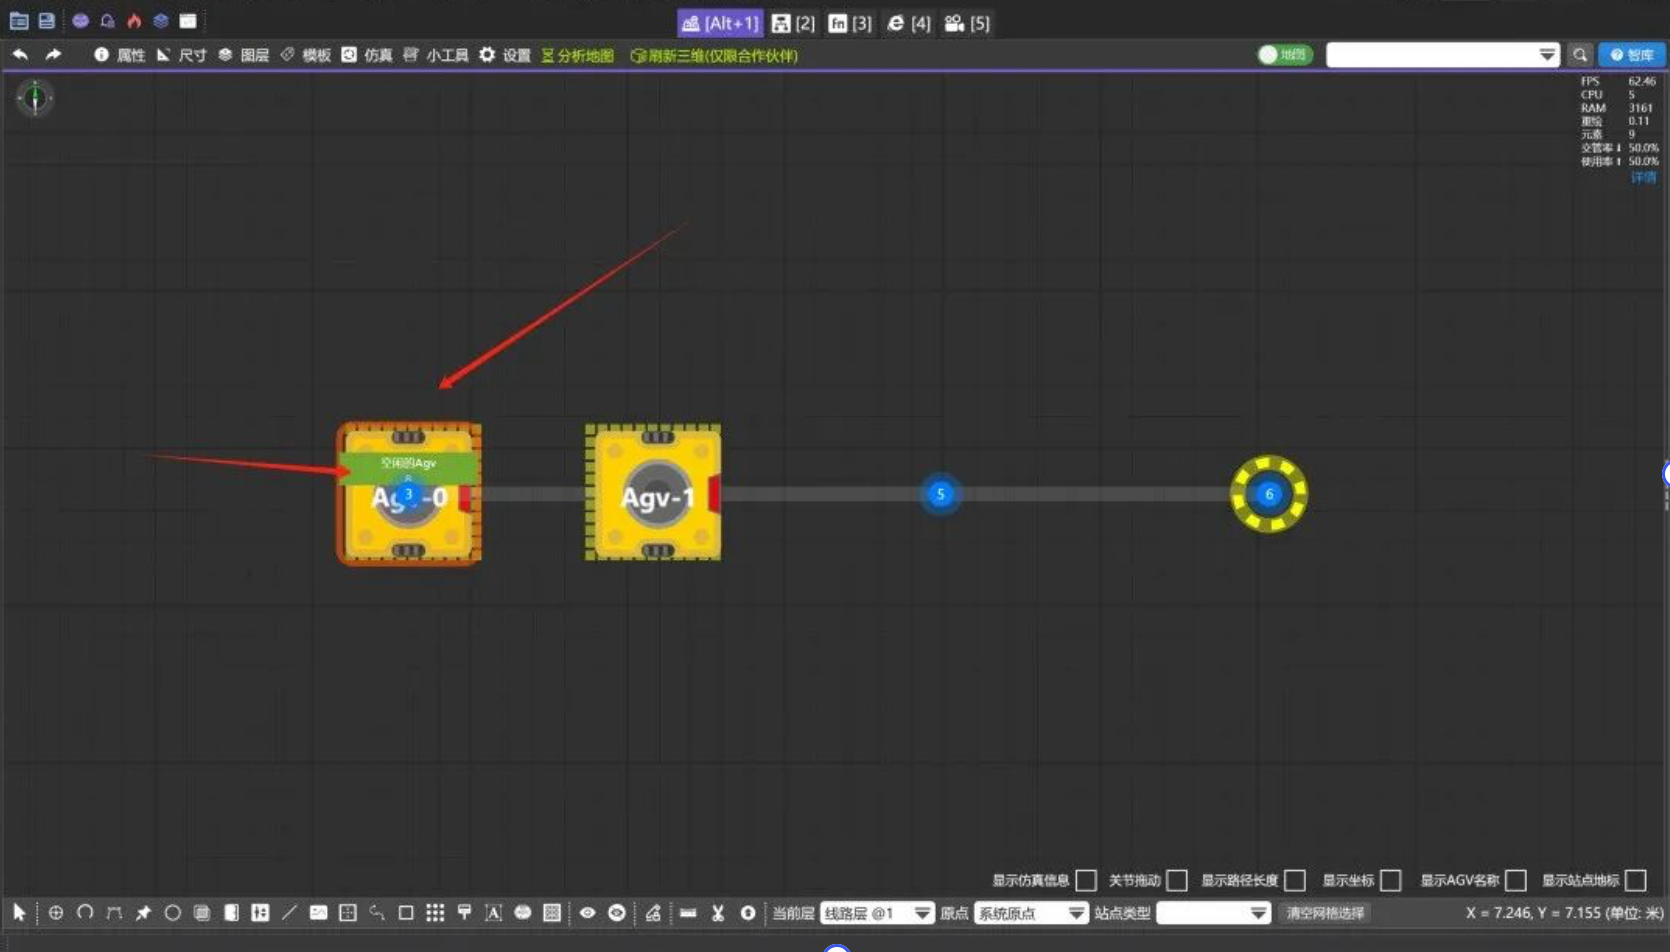
Task: Switch to the [Alt+1] tab
Action: pos(720,23)
